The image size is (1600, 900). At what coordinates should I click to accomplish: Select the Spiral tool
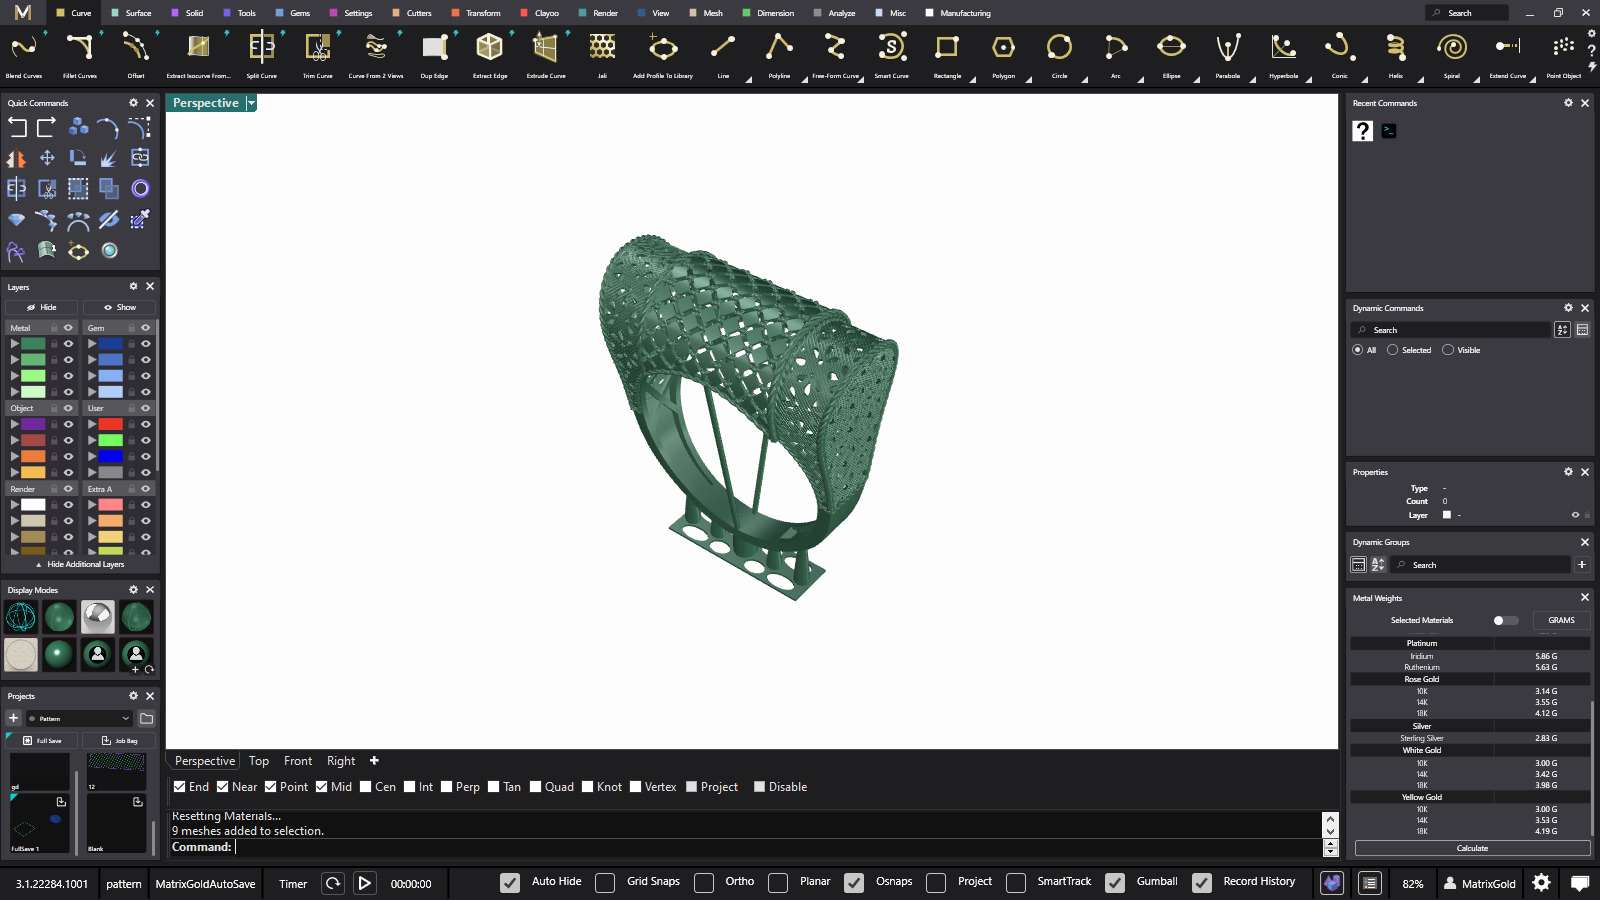click(1451, 54)
